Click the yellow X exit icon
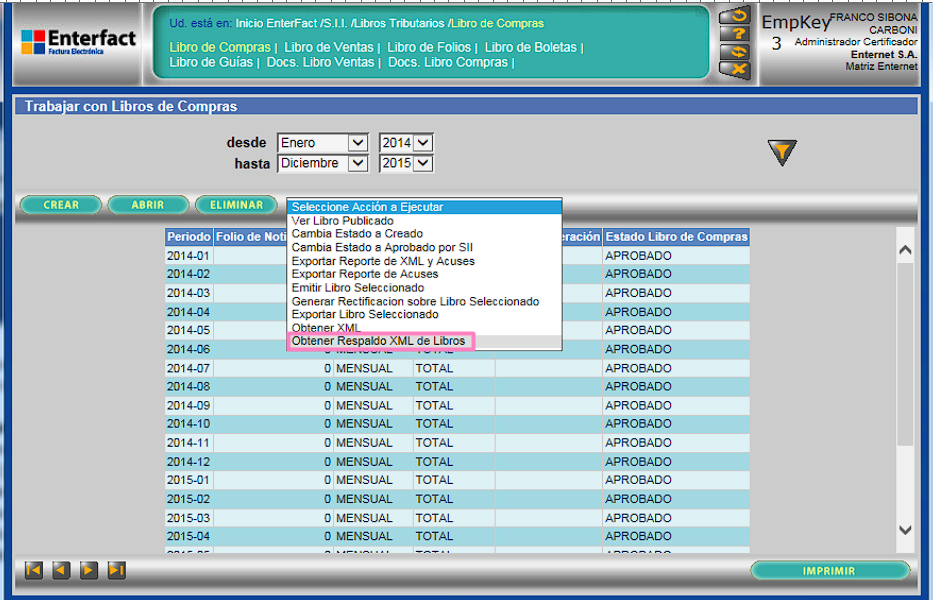Screen dimensions: 933x600 pos(735,69)
